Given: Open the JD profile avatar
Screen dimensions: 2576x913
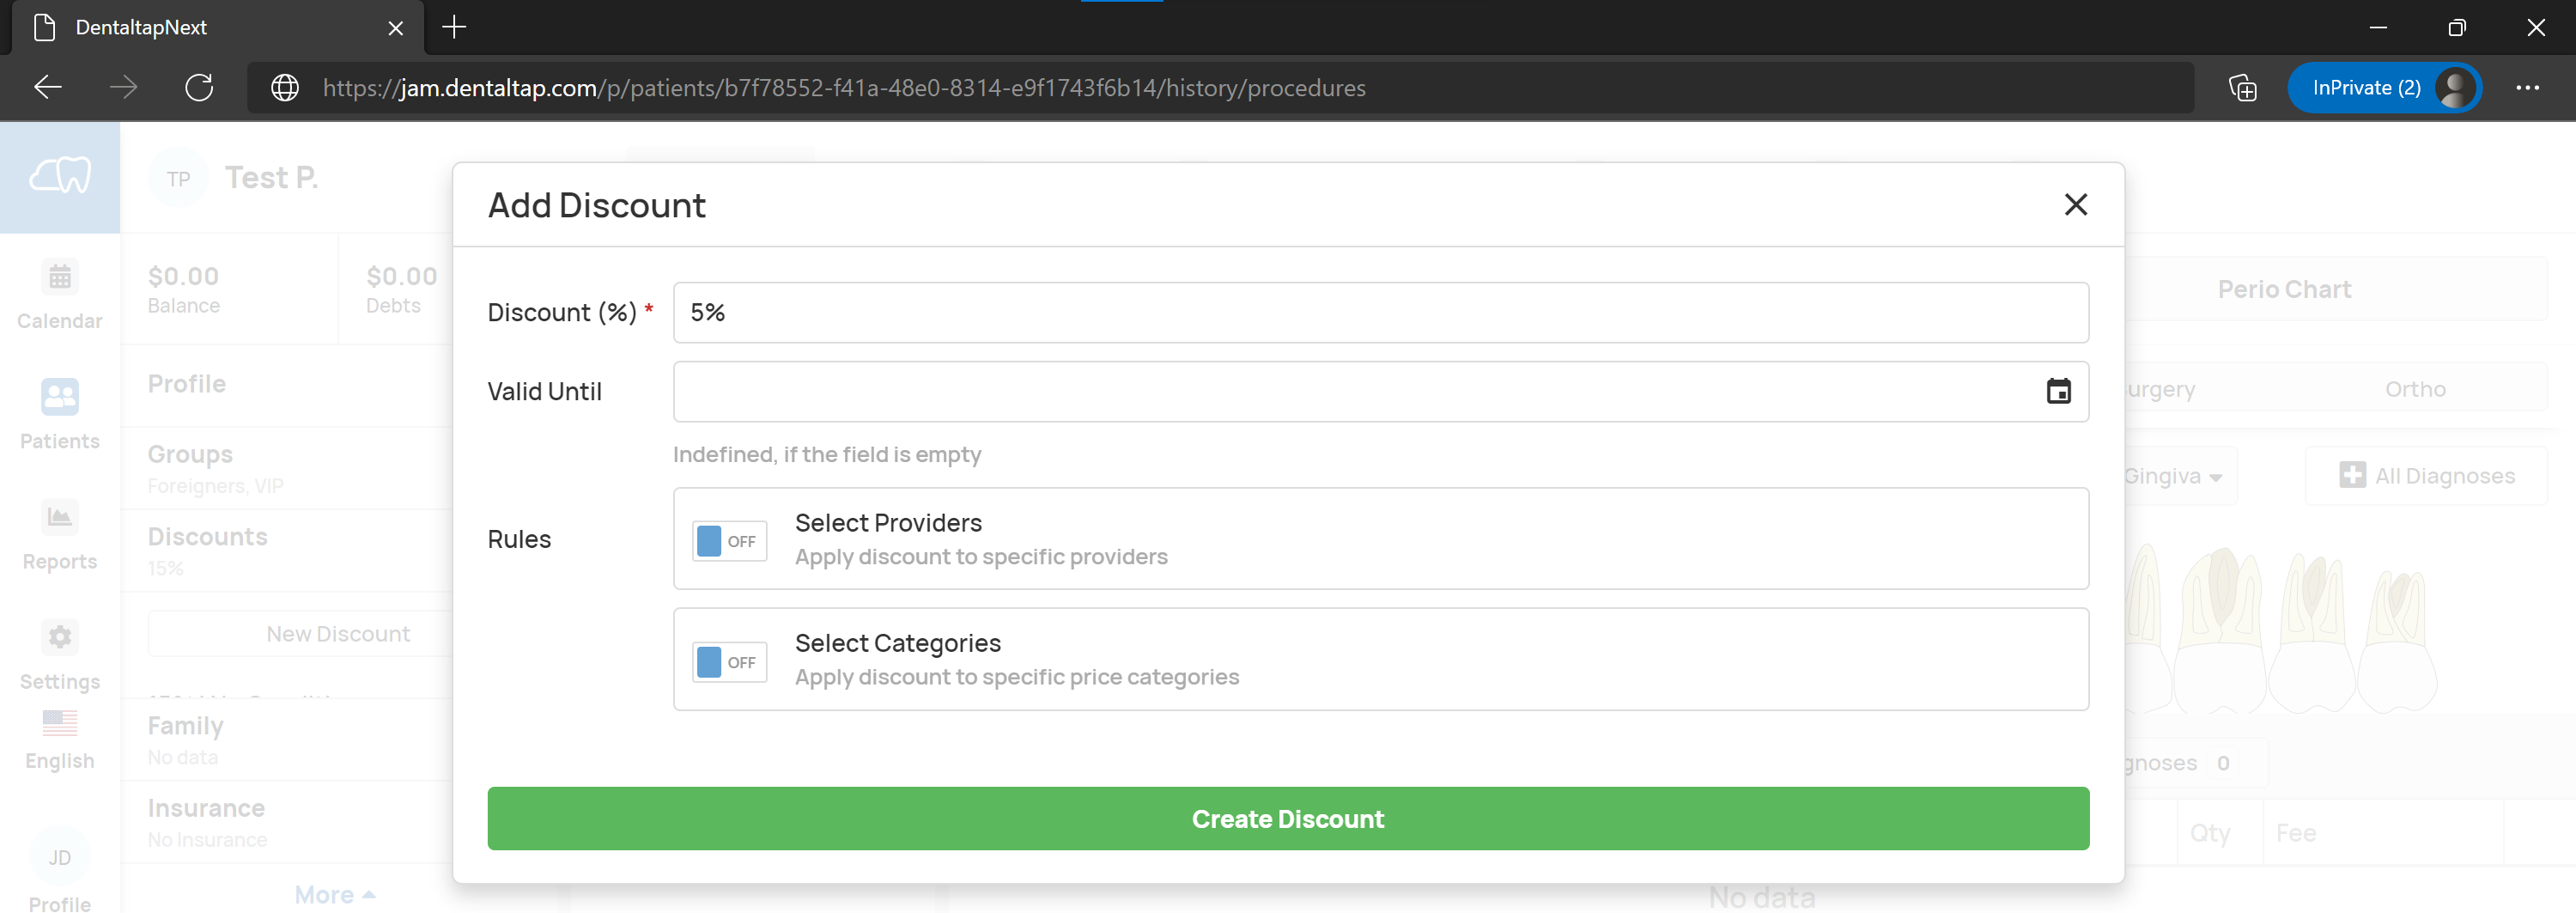Looking at the screenshot, I should click(60, 857).
